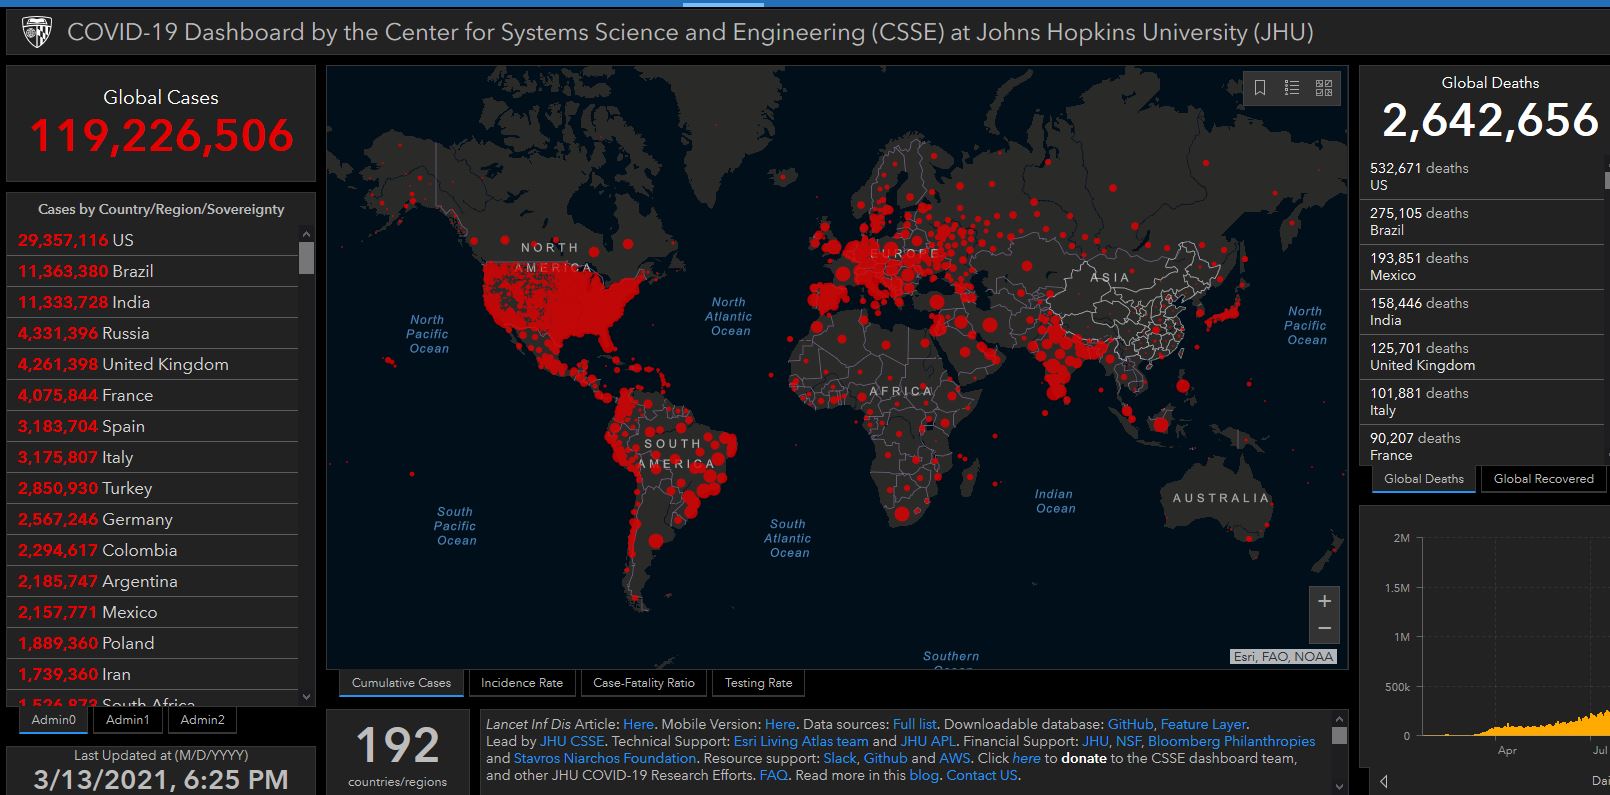Switch to the Incidence Rate tab

click(x=522, y=683)
